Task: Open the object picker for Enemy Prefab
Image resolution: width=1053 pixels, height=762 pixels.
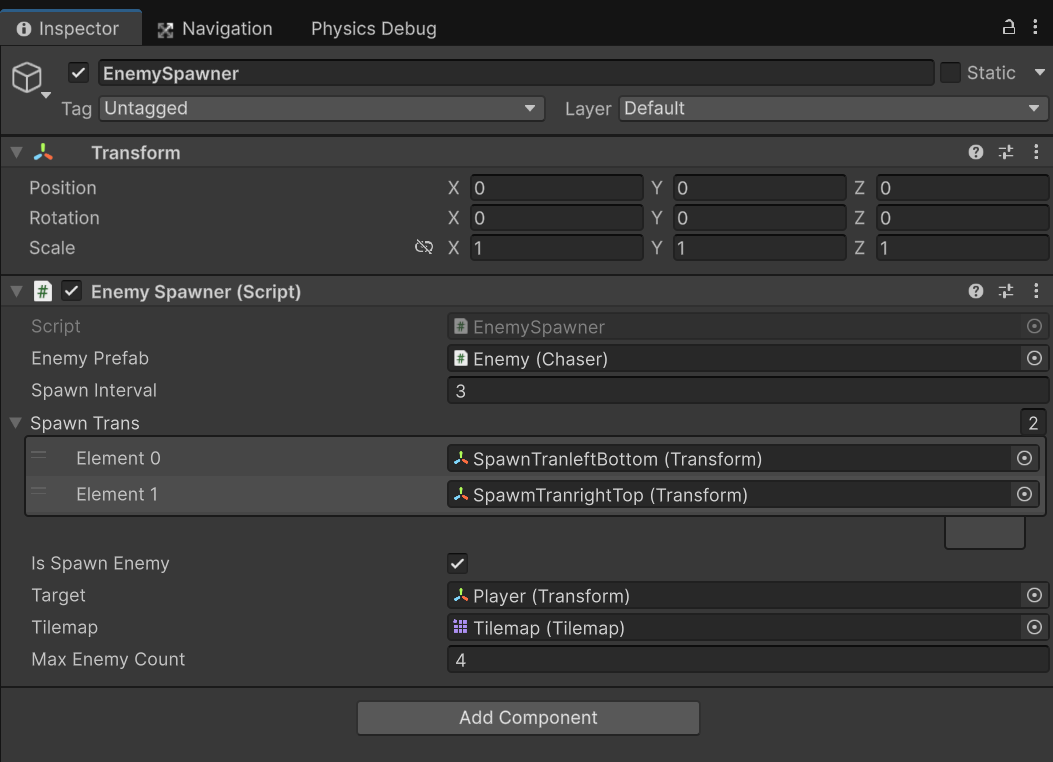Action: pos(1035,358)
